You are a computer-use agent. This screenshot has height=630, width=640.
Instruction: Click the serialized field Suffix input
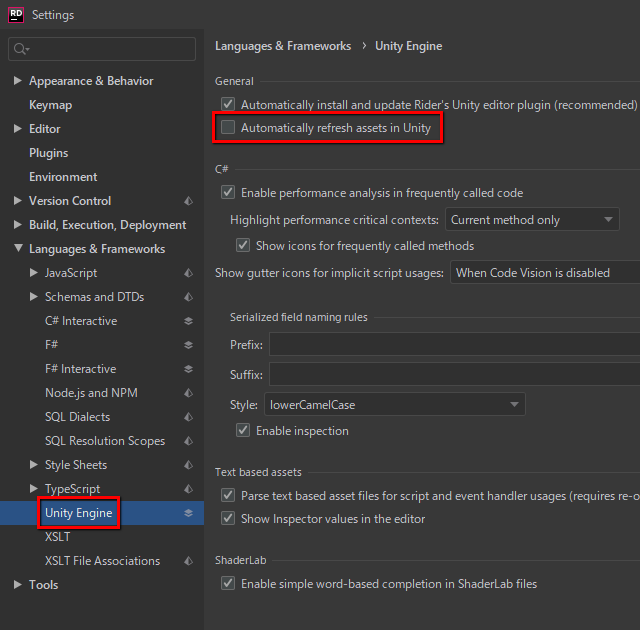pyautogui.click(x=455, y=374)
